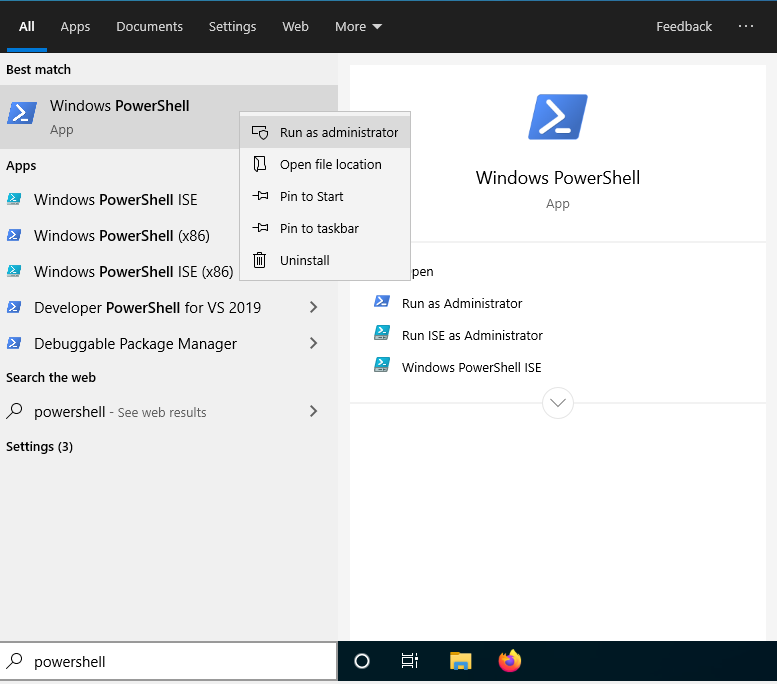
Task: Click the large PowerShell icon in preview pane
Action: (557, 118)
